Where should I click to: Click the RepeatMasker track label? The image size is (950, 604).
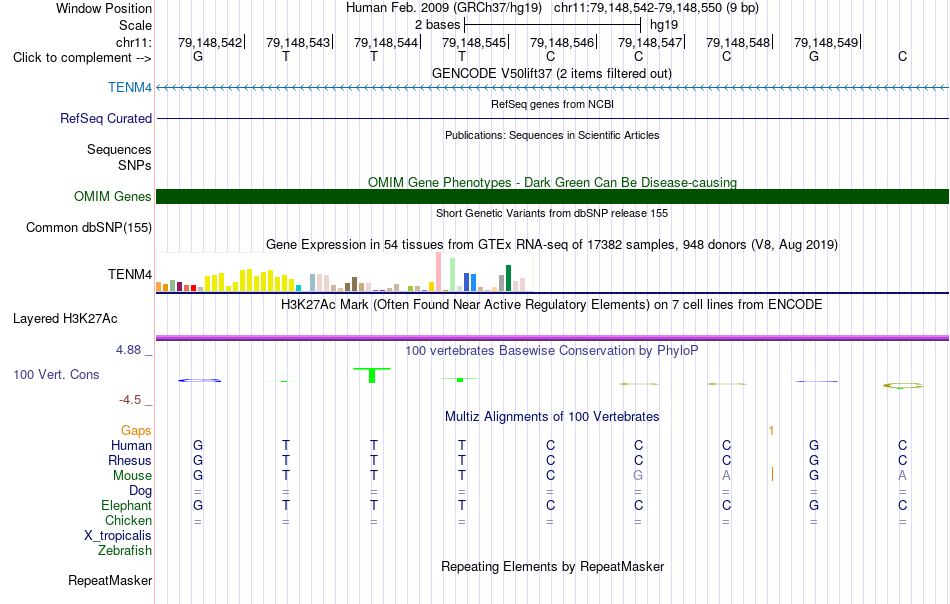[110, 580]
